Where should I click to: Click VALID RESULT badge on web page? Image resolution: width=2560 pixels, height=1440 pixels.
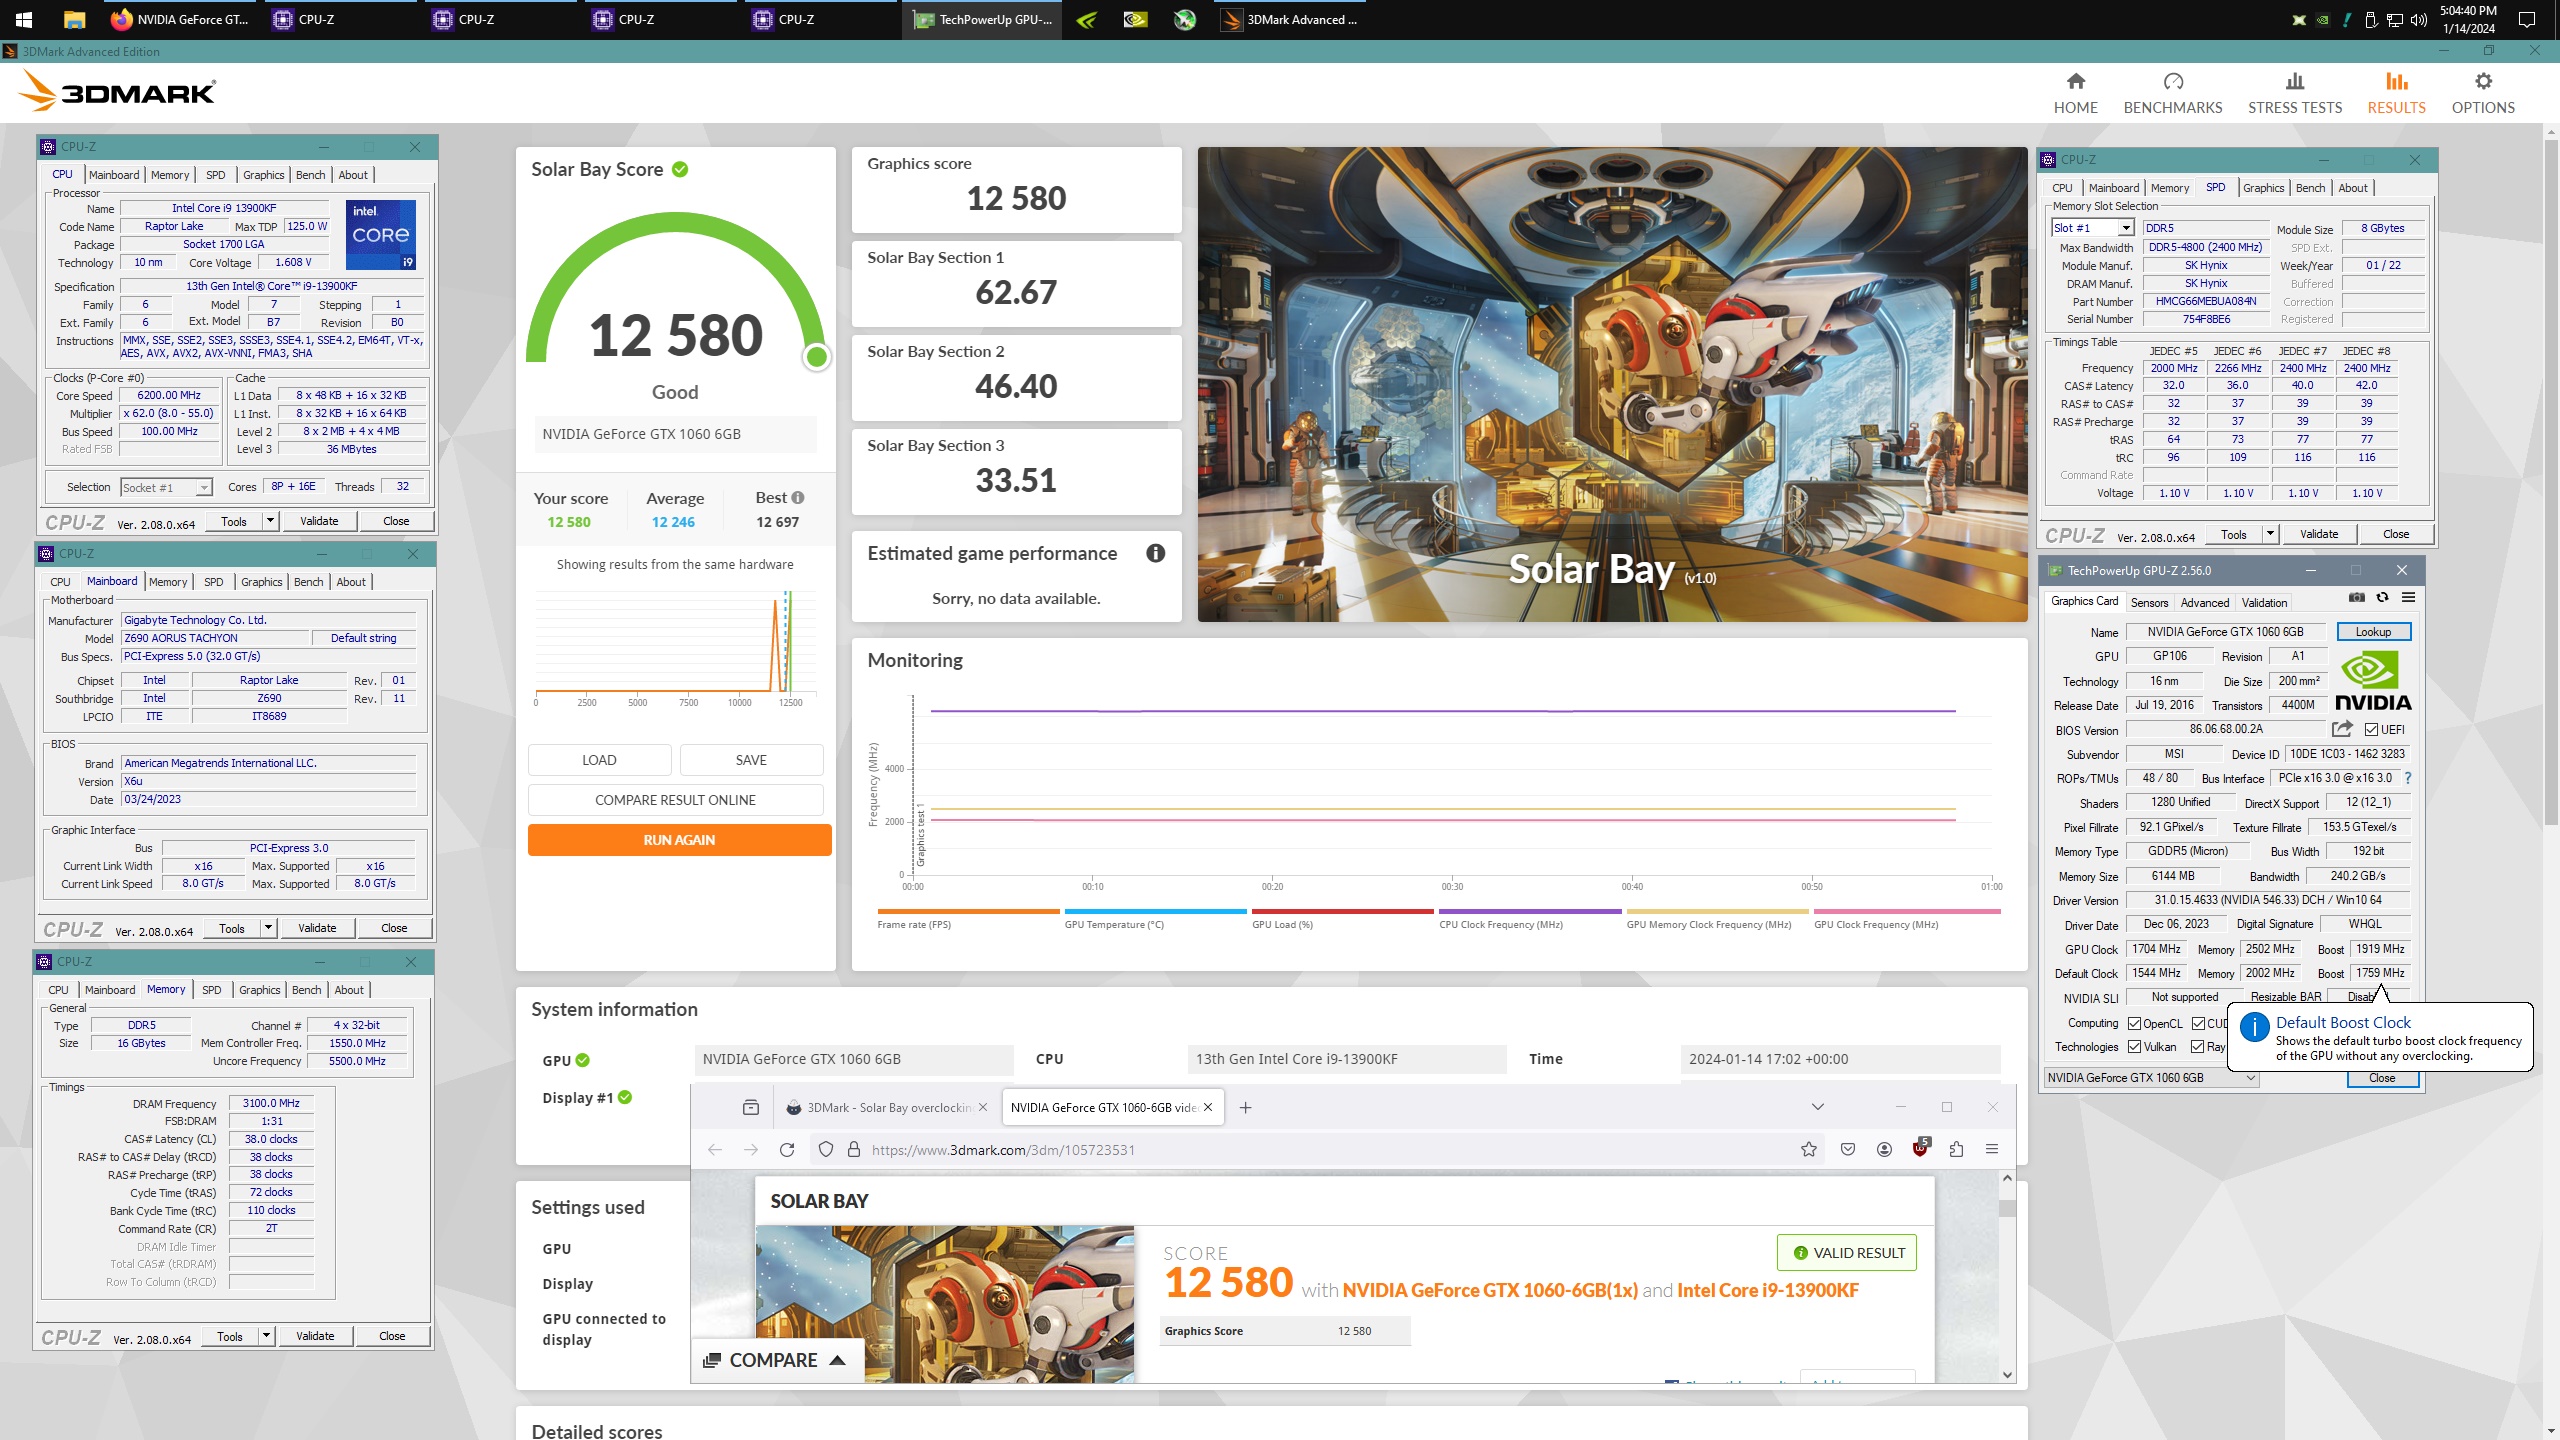pyautogui.click(x=1846, y=1253)
